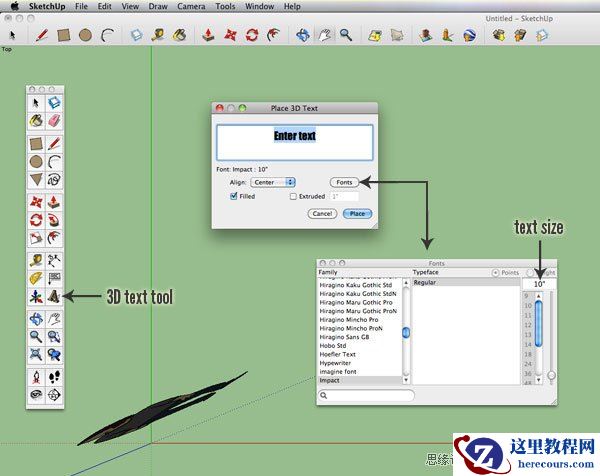
Task: Select the Arc tool in the top toolbar
Action: [x=108, y=35]
